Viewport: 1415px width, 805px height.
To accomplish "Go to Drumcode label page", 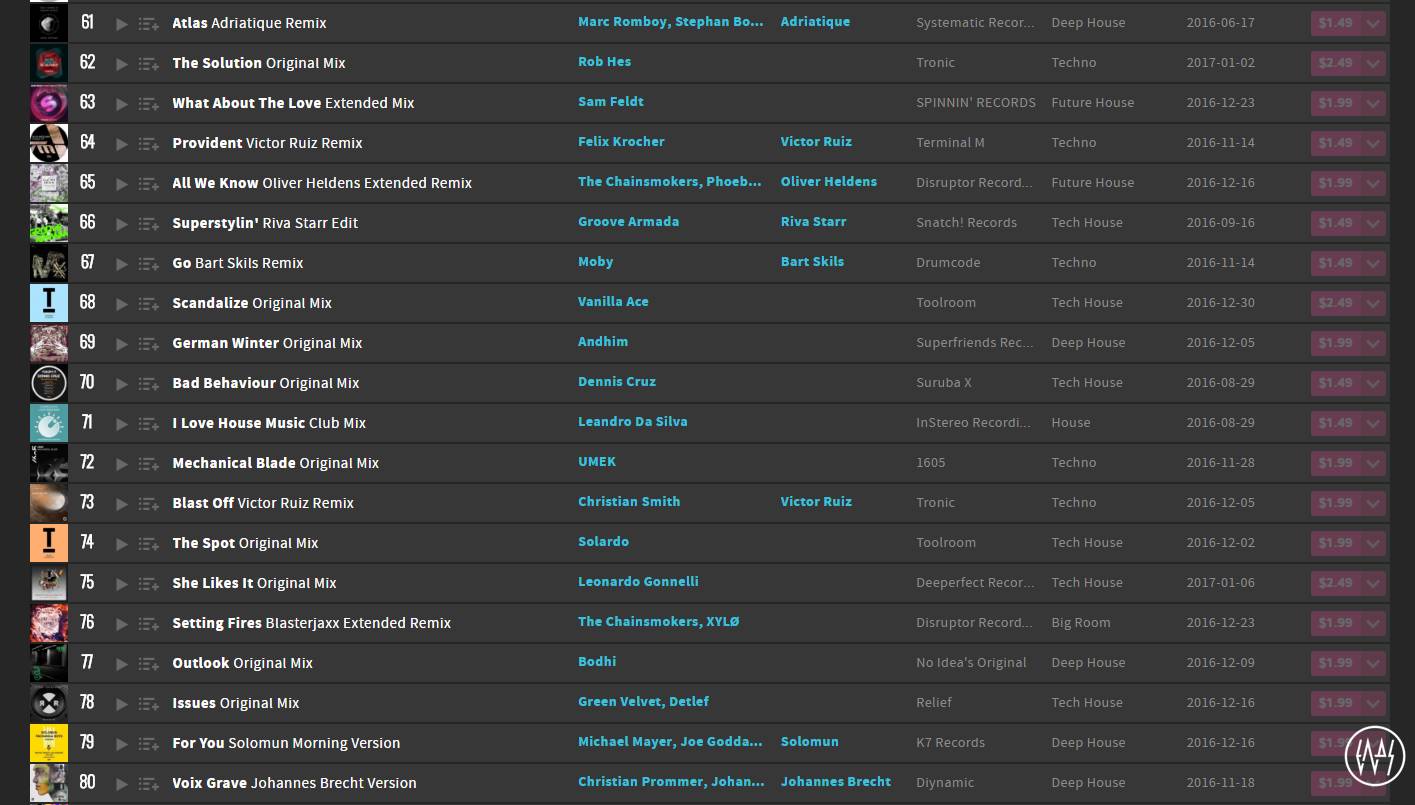I will click(948, 262).
